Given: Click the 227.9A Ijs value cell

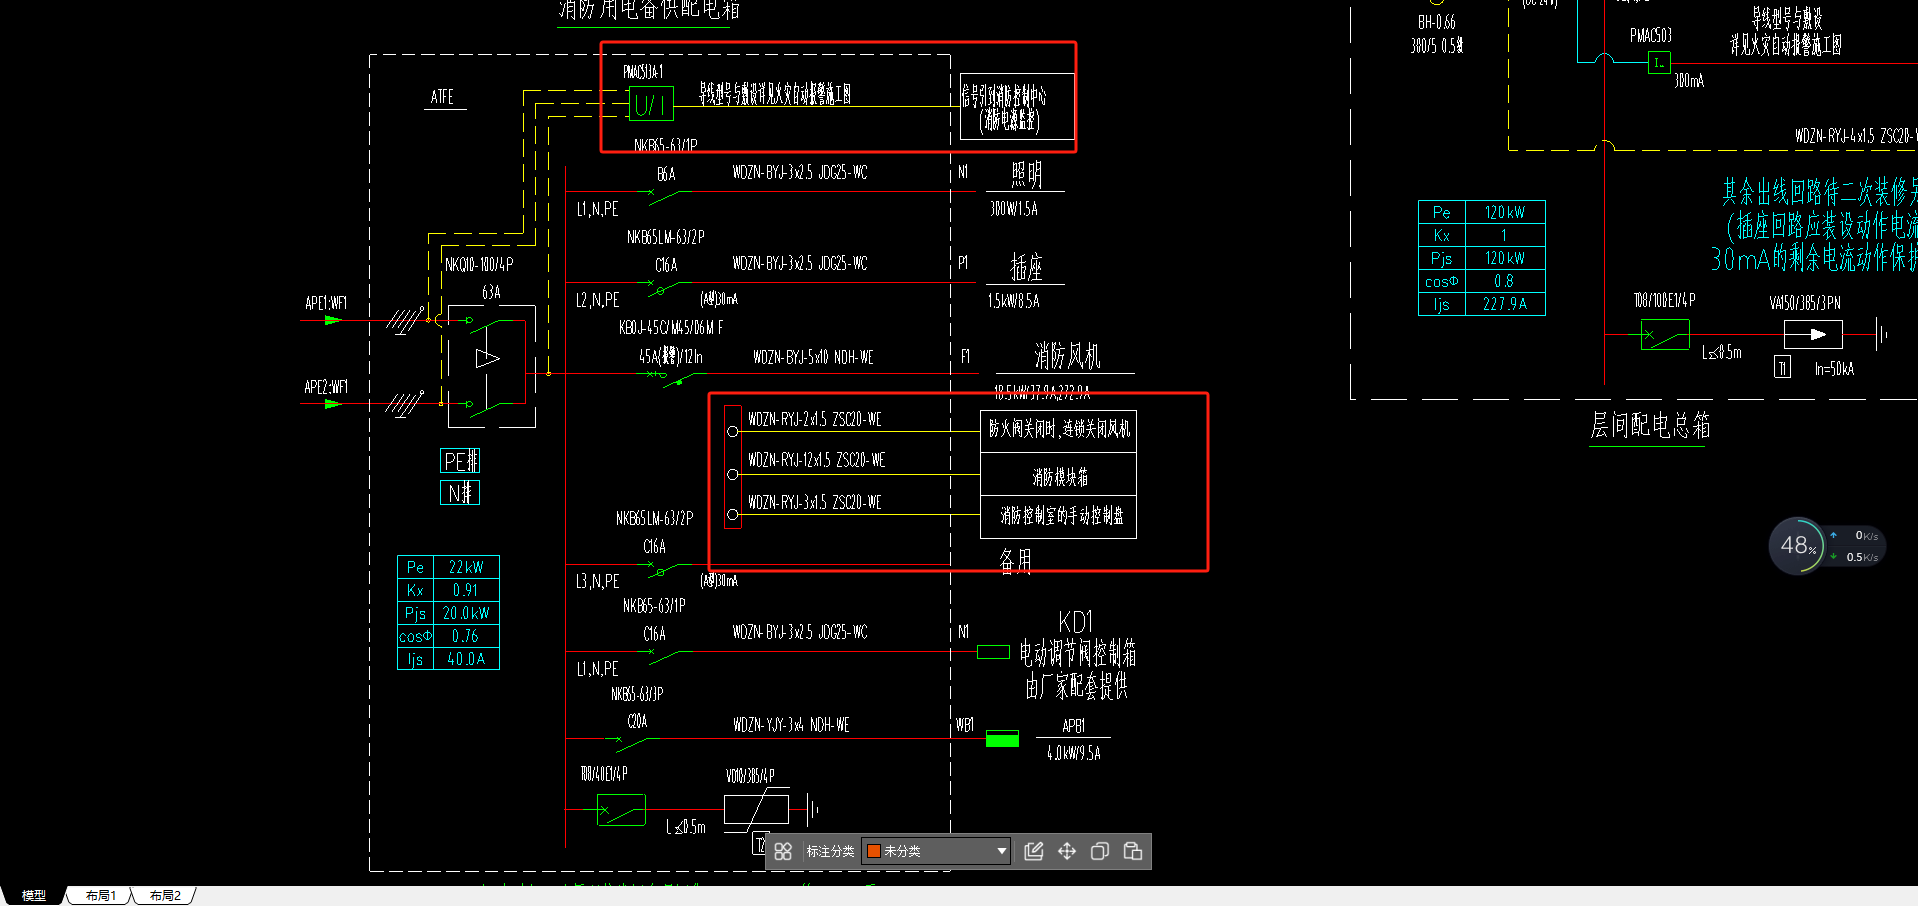Looking at the screenshot, I should tap(1505, 304).
